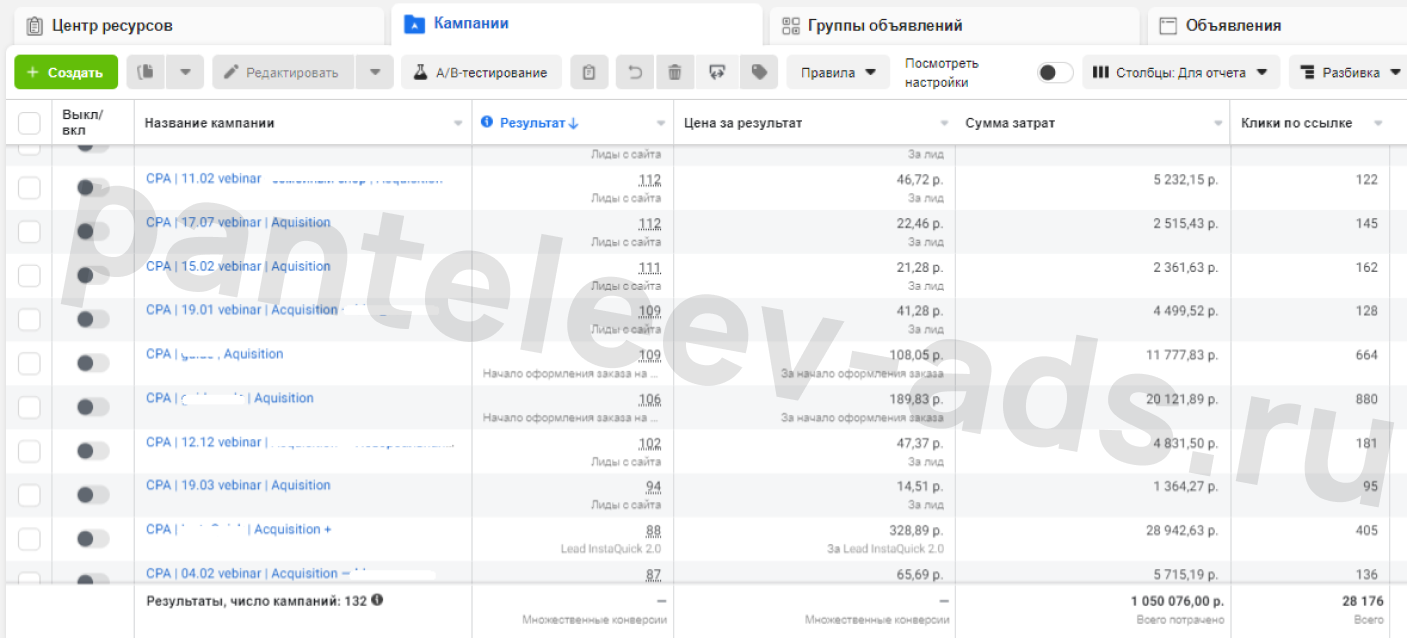Select checkbox for CPA 15.02 vebinar row
1407x638 pixels.
[29, 276]
